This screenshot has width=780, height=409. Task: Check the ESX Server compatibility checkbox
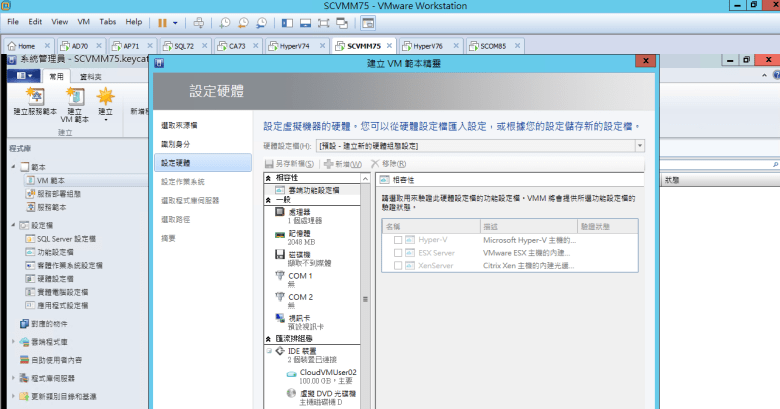coord(398,253)
